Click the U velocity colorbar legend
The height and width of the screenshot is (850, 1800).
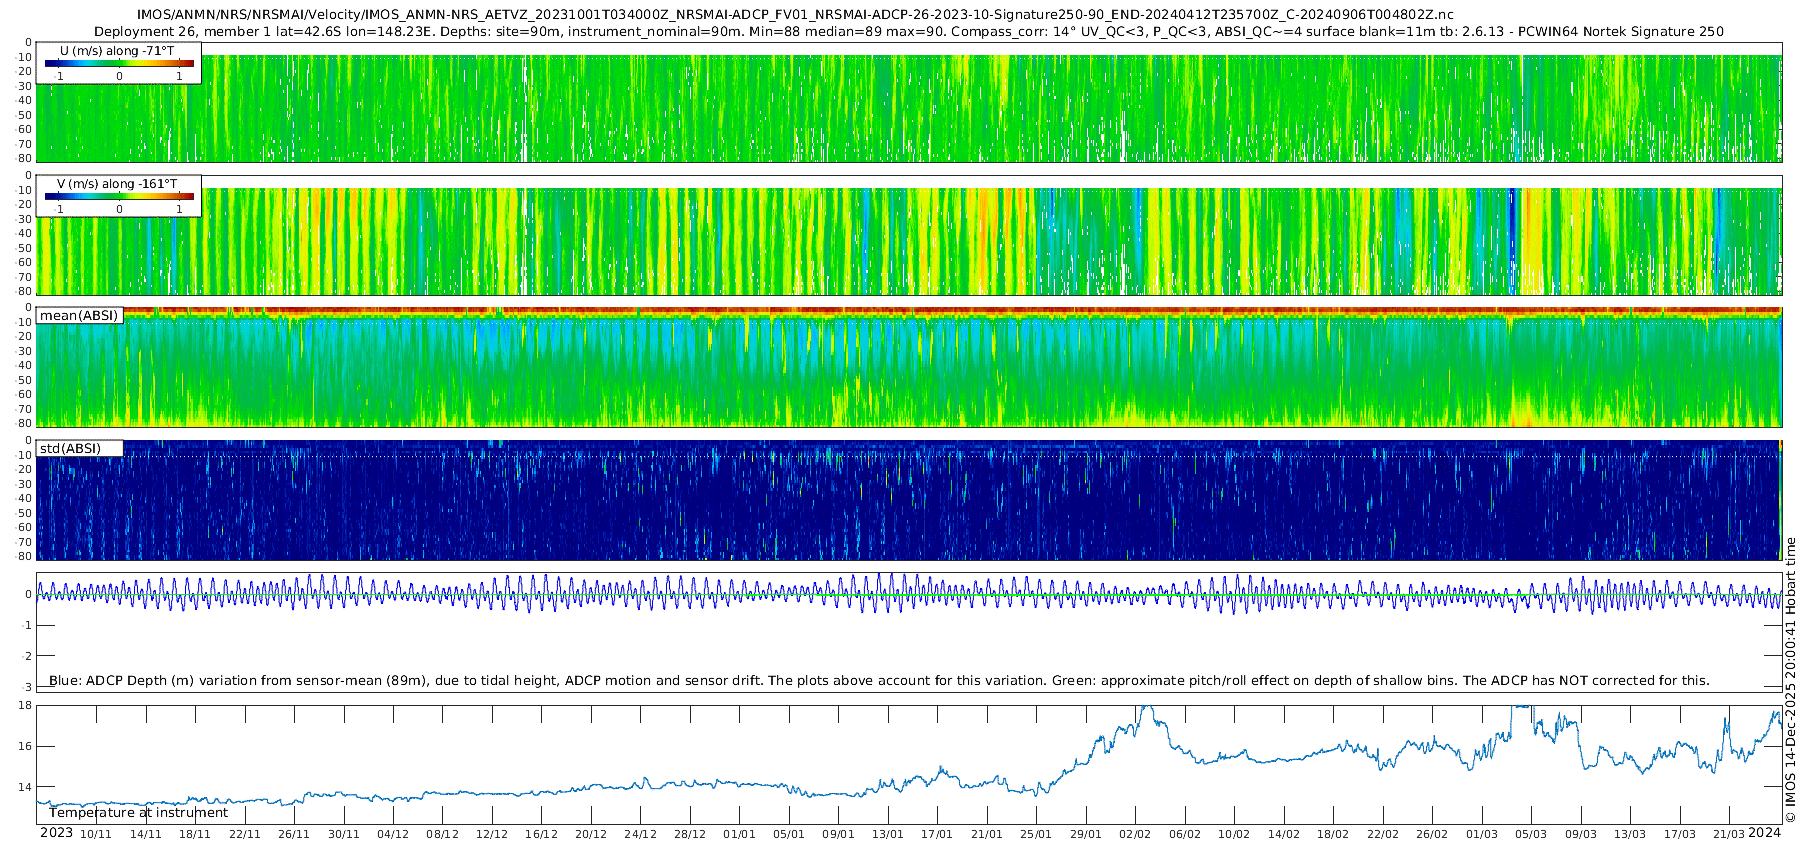[x=118, y=63]
